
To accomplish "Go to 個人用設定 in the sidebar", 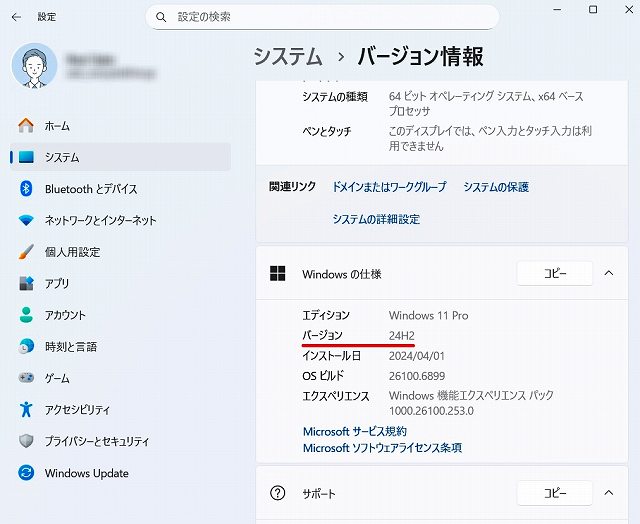I will (x=72, y=252).
